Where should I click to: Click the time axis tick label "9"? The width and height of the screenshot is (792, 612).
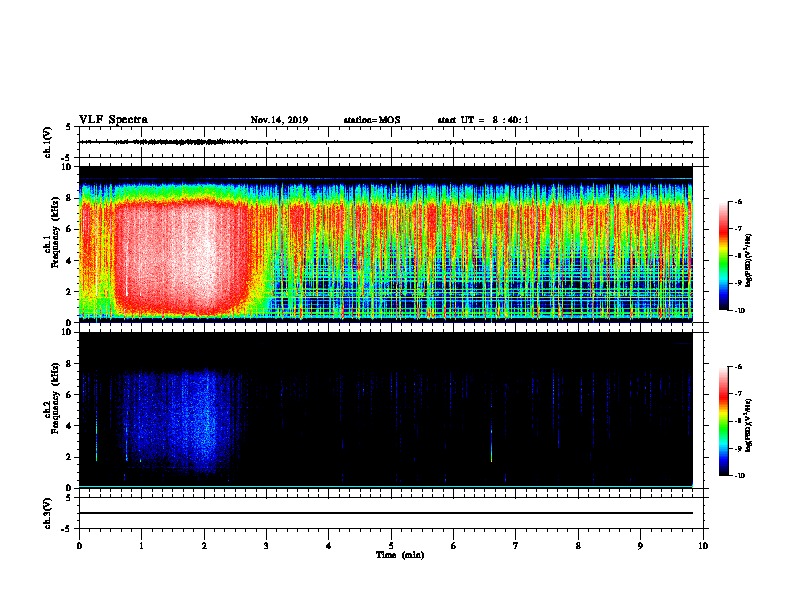pyautogui.click(x=640, y=546)
